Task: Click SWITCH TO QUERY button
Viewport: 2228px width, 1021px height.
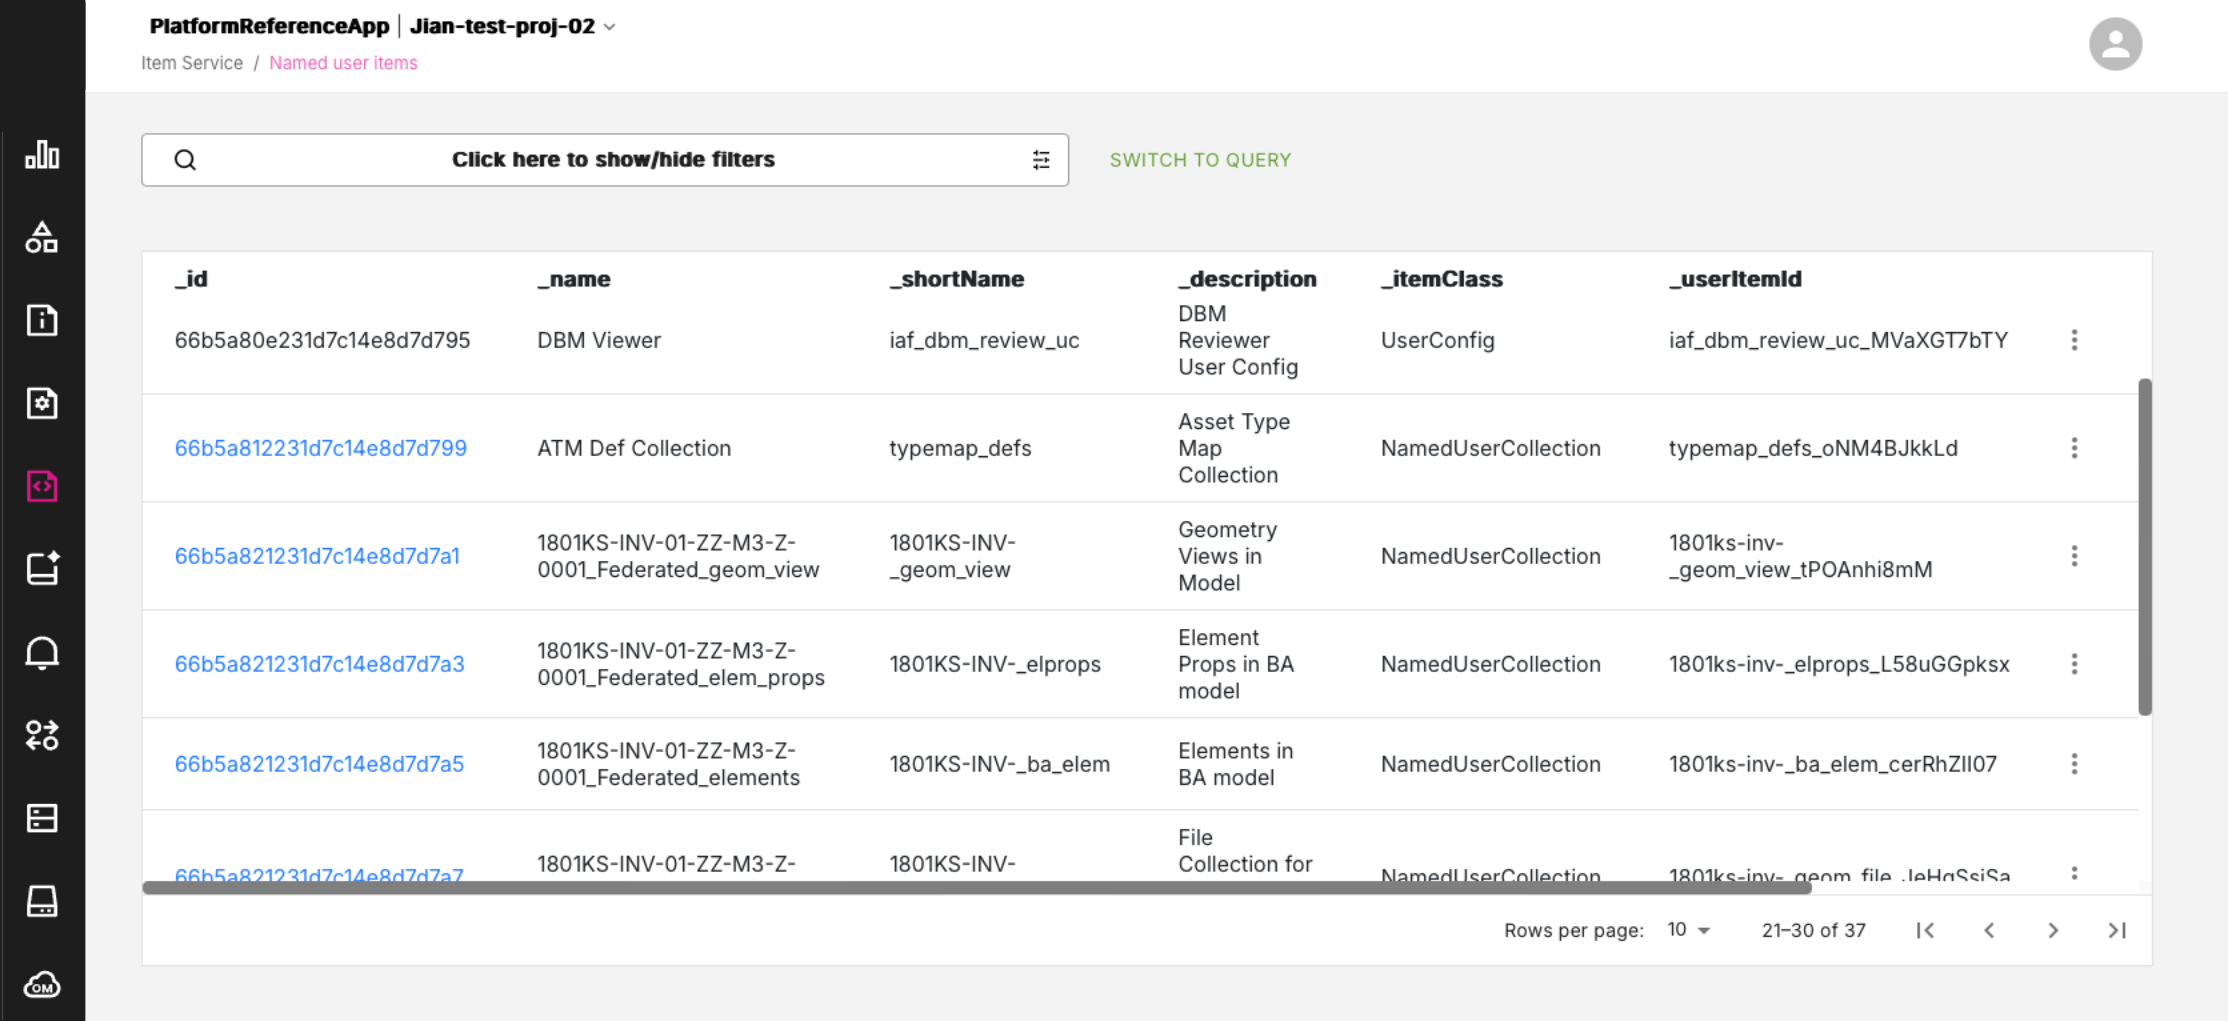Action: click(x=1200, y=160)
